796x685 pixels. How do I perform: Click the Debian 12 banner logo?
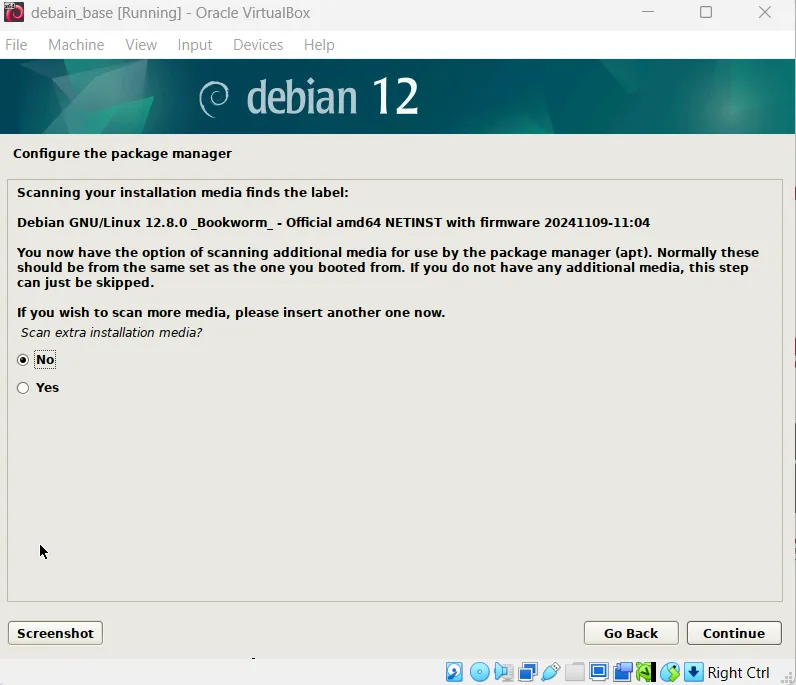[x=309, y=96]
